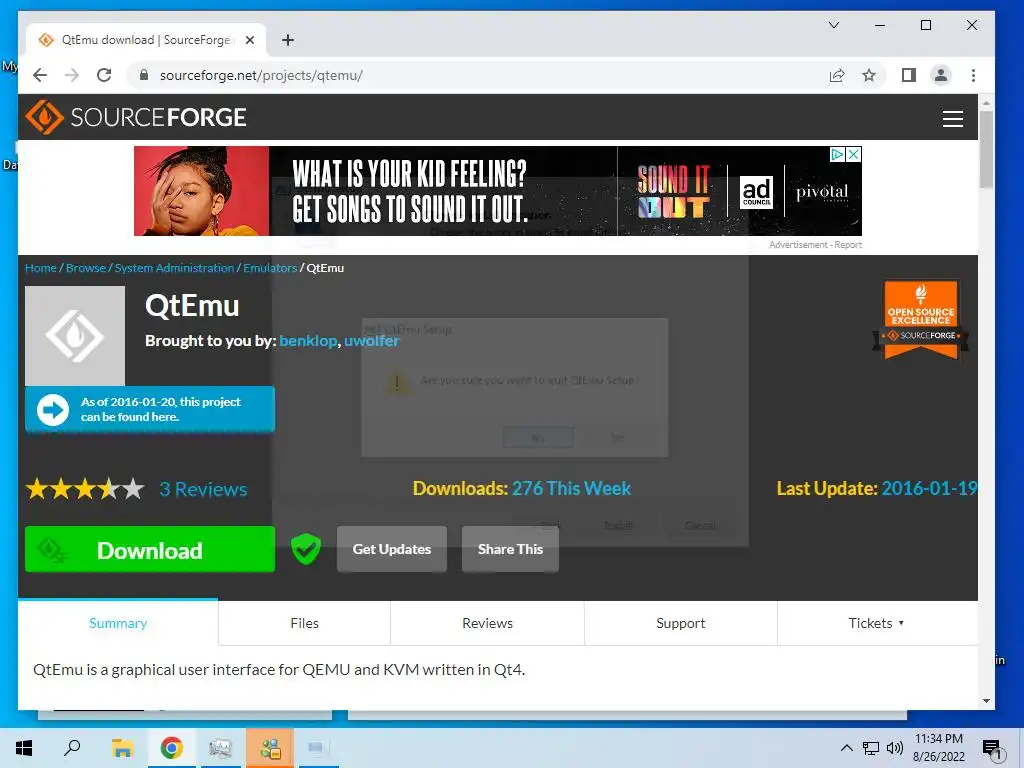Click System Administration breadcrumb
This screenshot has width=1024, height=768.
point(174,268)
